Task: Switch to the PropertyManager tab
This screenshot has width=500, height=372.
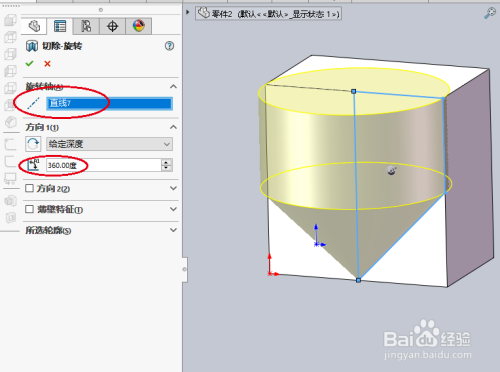Action: tap(60, 26)
